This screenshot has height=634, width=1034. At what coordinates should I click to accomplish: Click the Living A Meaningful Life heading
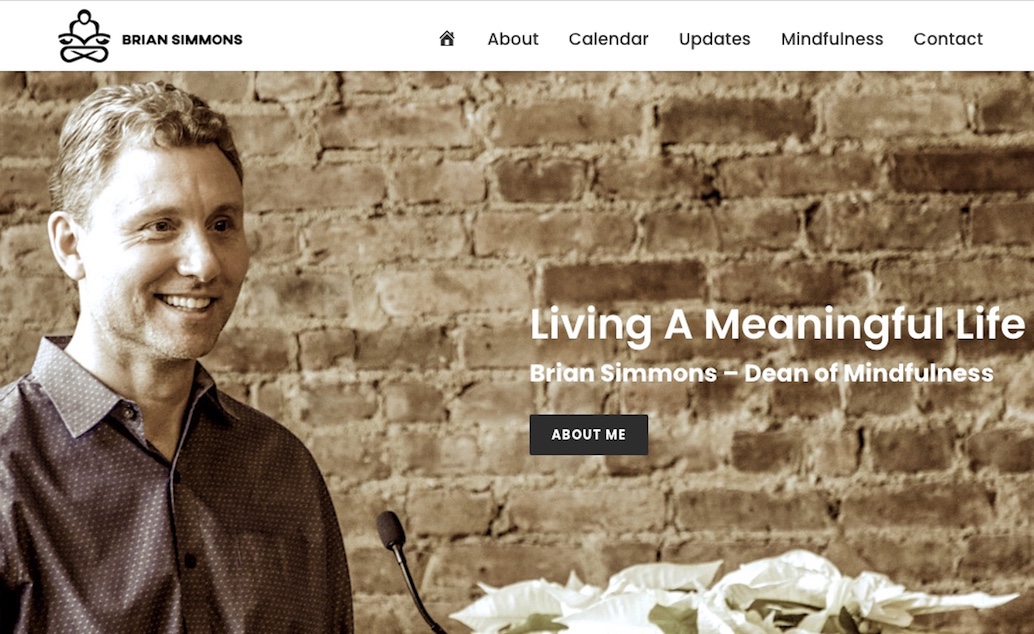(x=777, y=325)
